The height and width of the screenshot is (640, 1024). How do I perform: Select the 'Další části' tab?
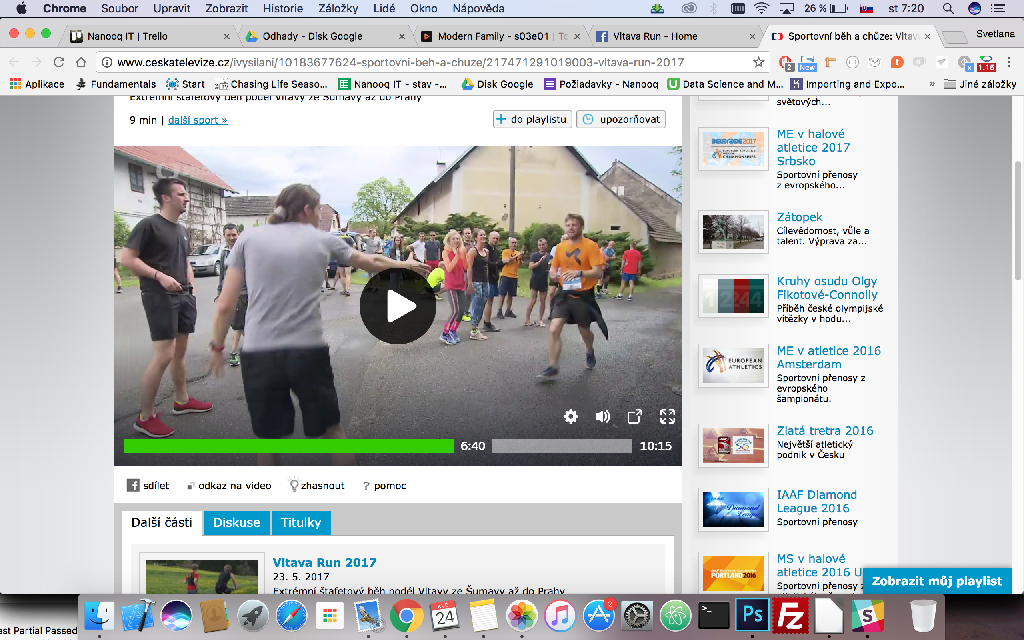162,522
